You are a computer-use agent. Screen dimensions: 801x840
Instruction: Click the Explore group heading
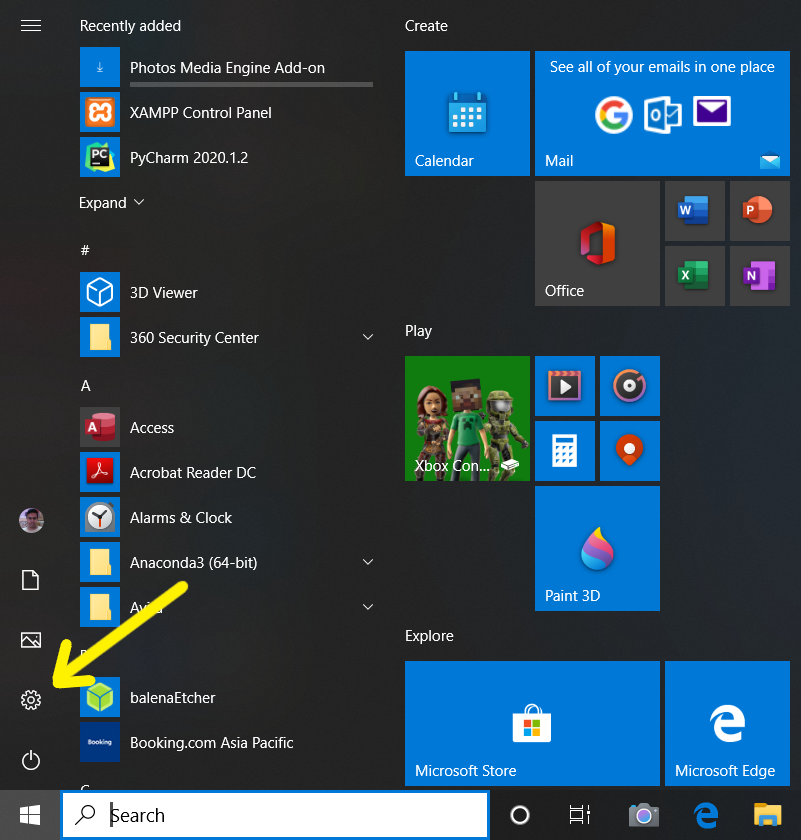point(429,636)
